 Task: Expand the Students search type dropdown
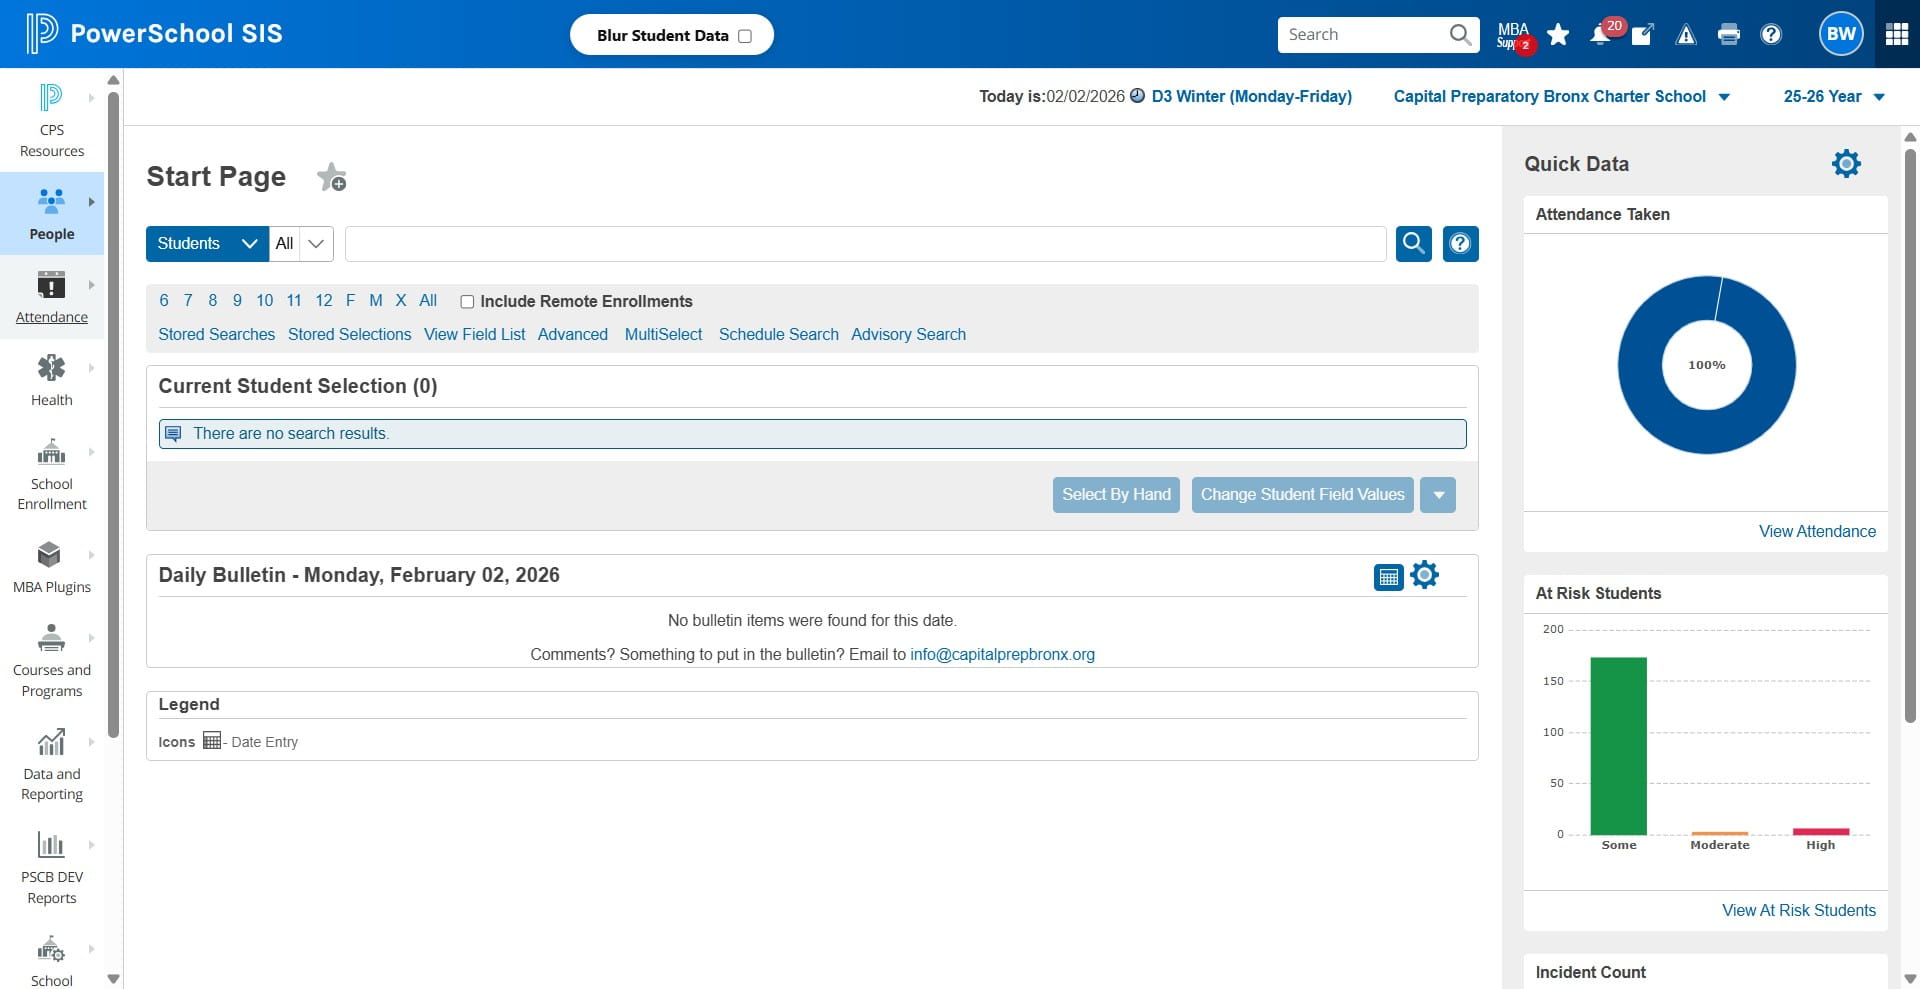point(207,244)
